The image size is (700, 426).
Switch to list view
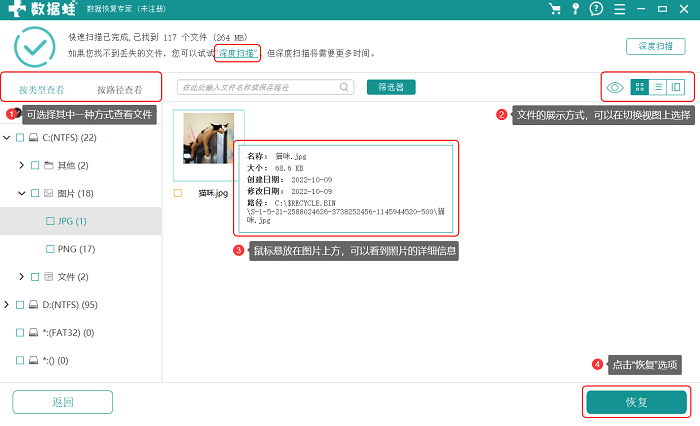(x=658, y=87)
